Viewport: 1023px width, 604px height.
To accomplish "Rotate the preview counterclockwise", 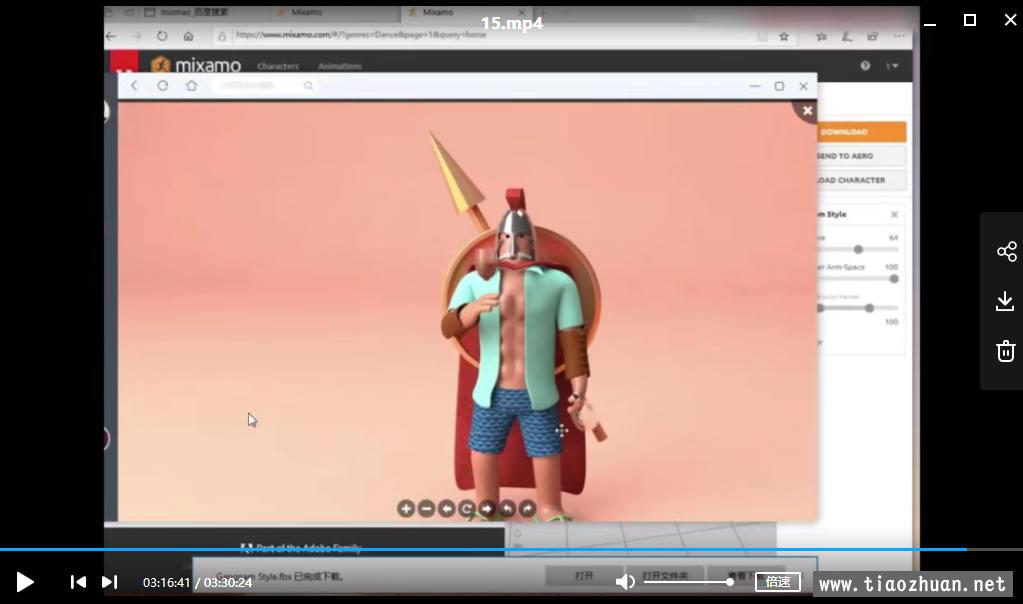I will point(507,509).
